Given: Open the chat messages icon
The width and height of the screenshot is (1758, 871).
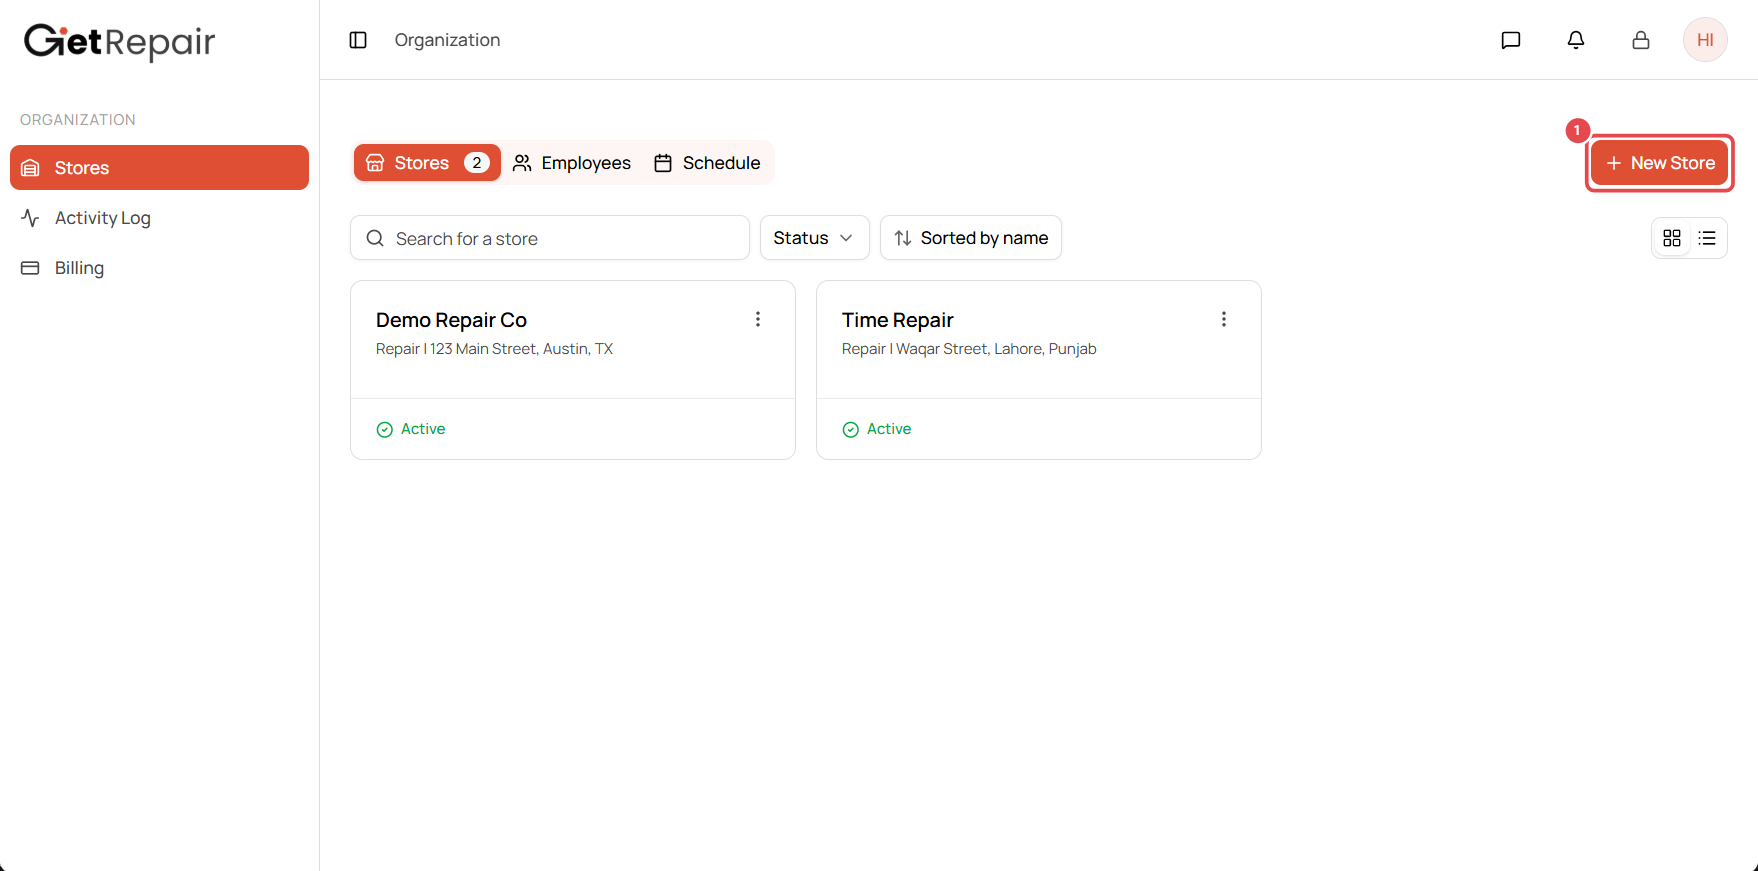Looking at the screenshot, I should (1511, 40).
